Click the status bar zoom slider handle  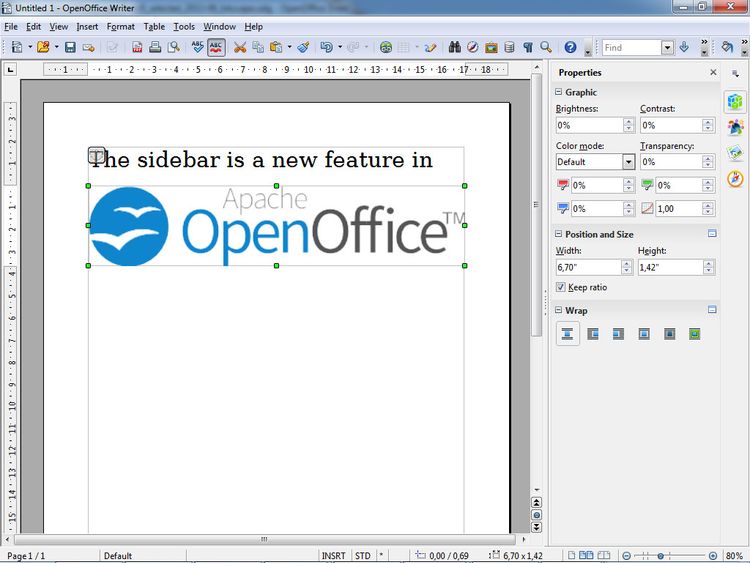(661, 555)
